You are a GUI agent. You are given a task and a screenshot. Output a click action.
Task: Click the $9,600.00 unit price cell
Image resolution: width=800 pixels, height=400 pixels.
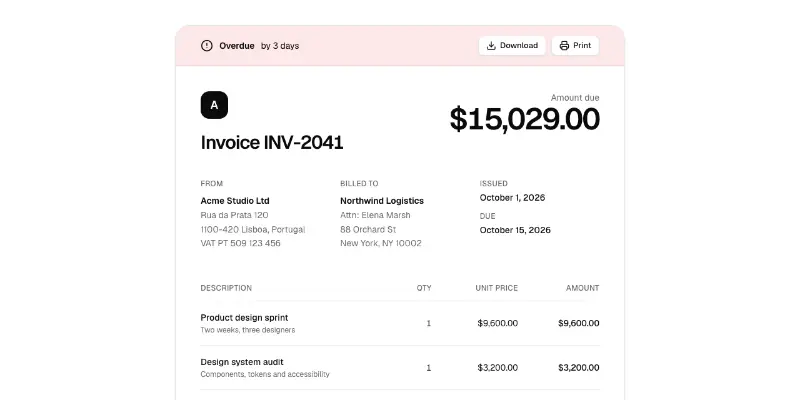coord(497,323)
